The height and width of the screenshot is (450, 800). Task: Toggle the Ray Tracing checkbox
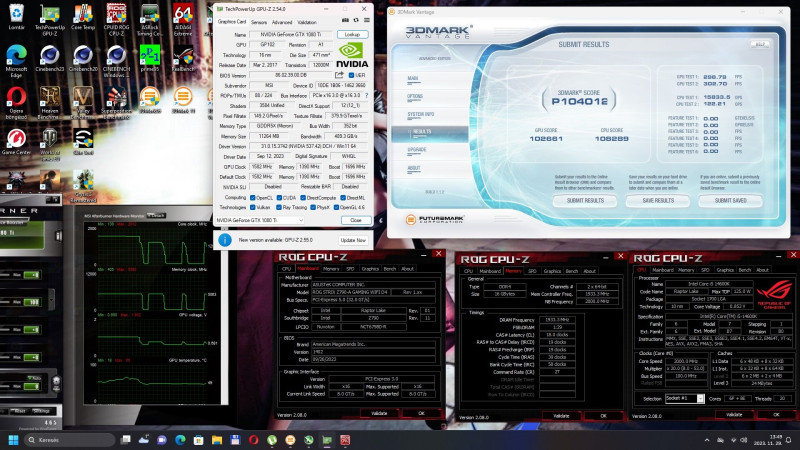pyautogui.click(x=279, y=207)
